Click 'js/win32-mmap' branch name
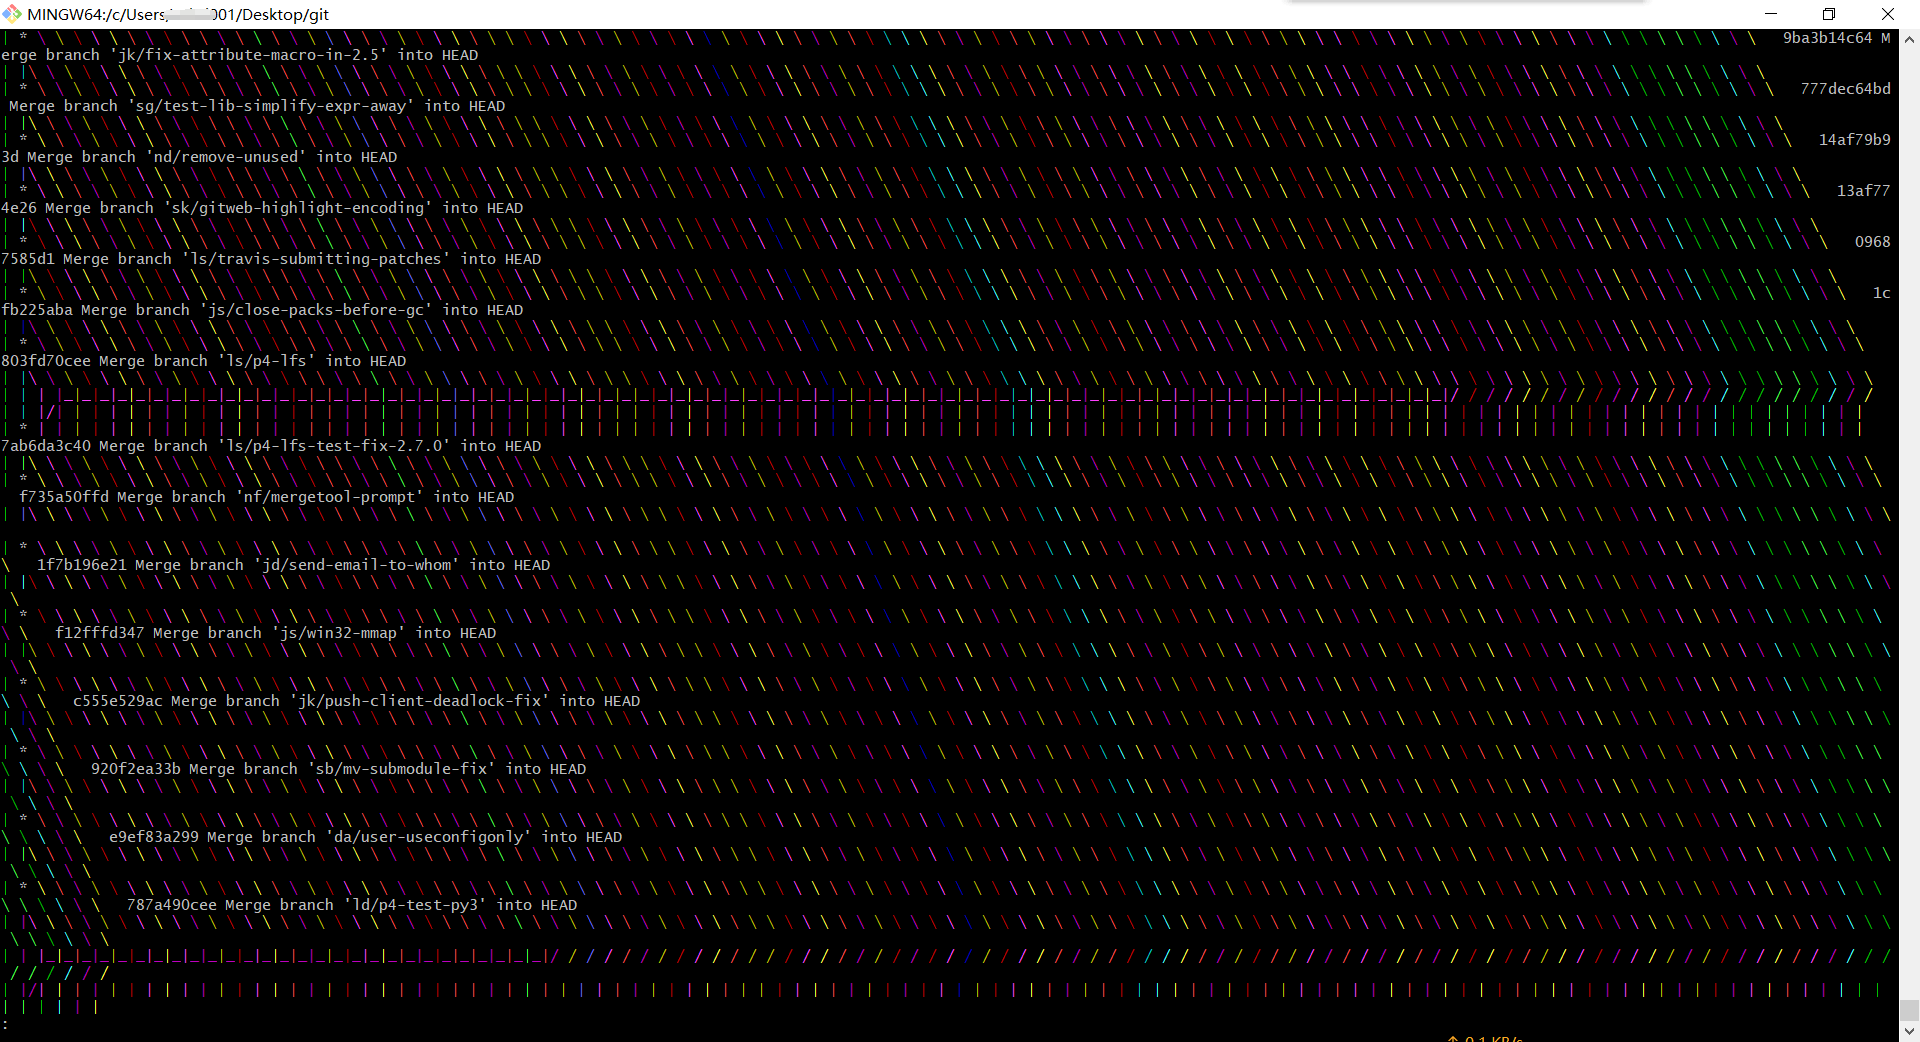 click(338, 633)
